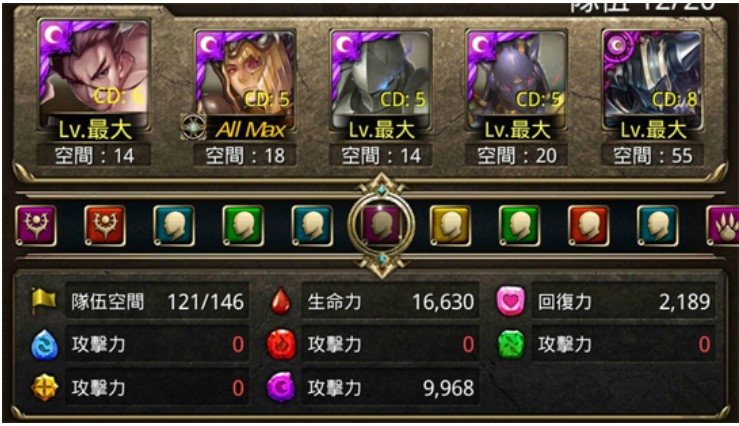
Task: Tap the pink heart recovery icon
Action: [x=511, y=301]
